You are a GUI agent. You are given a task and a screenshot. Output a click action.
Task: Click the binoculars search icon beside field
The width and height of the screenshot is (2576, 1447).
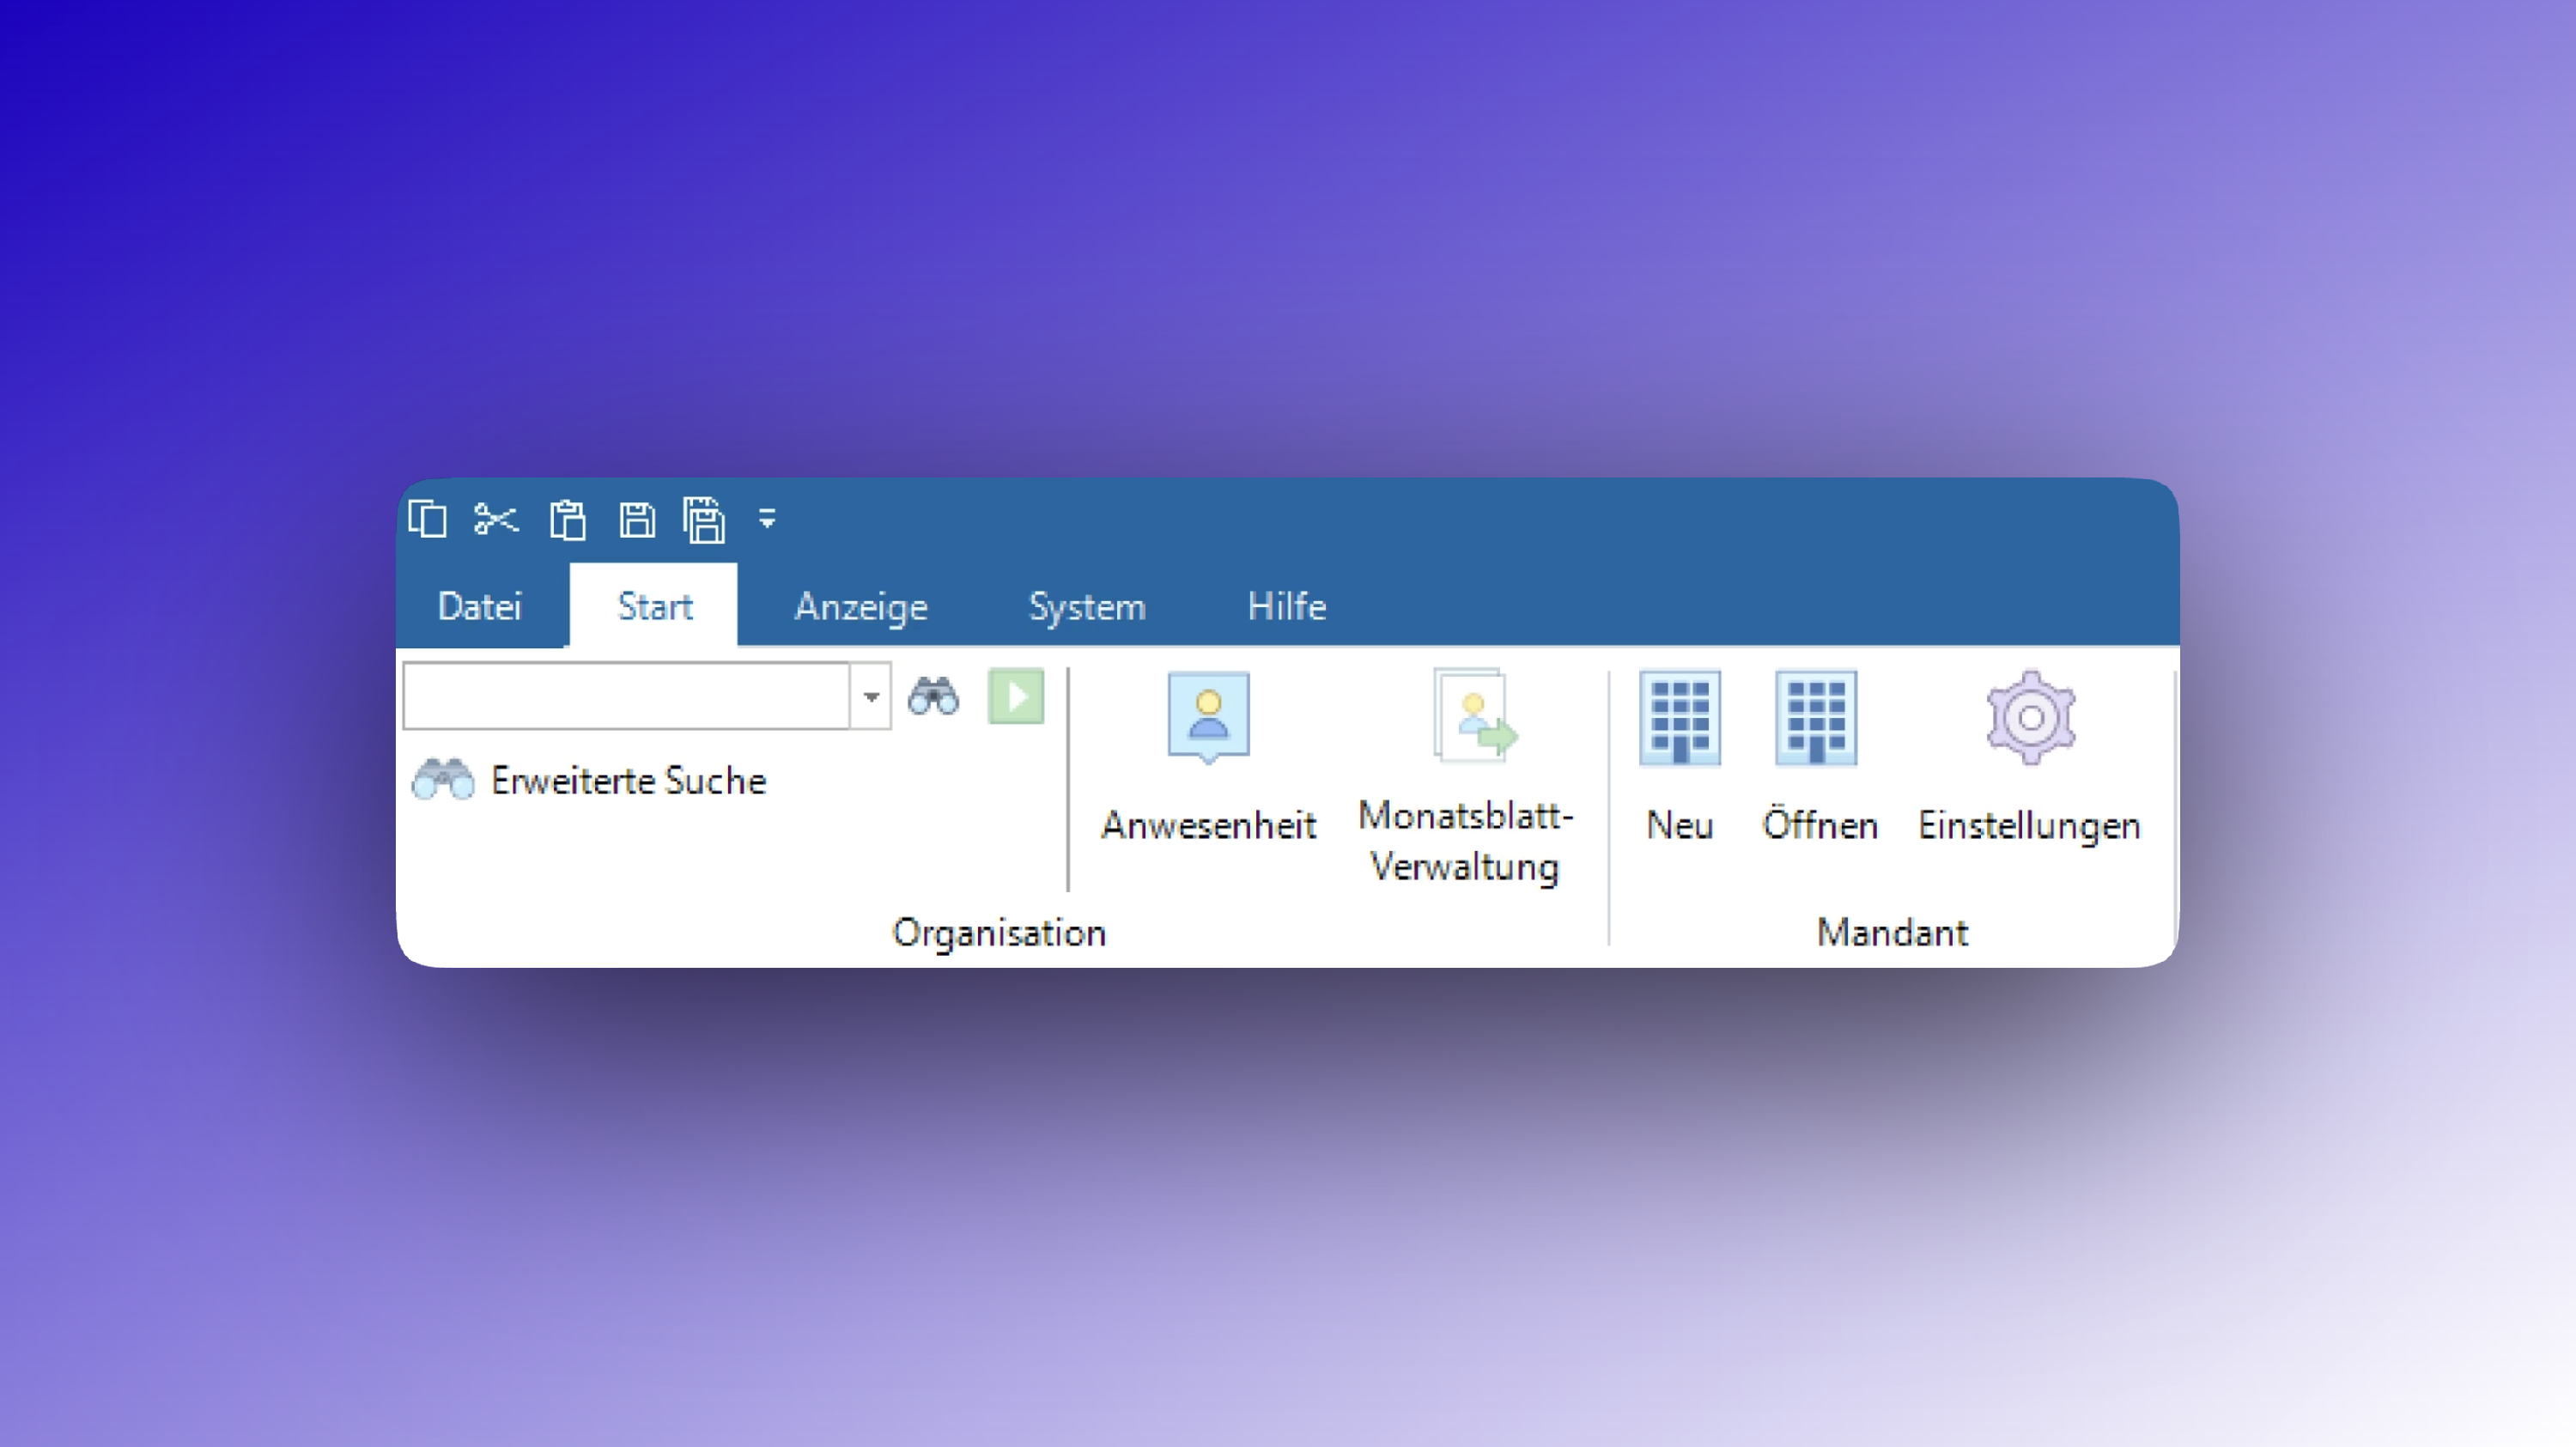tap(933, 696)
